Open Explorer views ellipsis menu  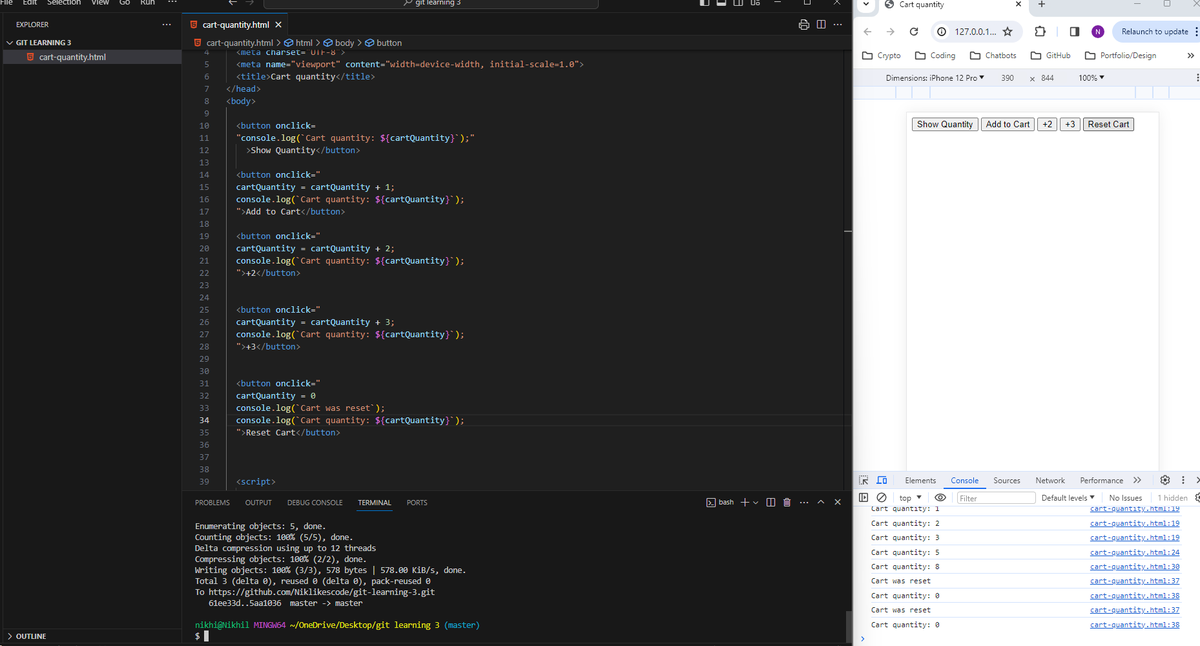pyautogui.click(x=167, y=24)
